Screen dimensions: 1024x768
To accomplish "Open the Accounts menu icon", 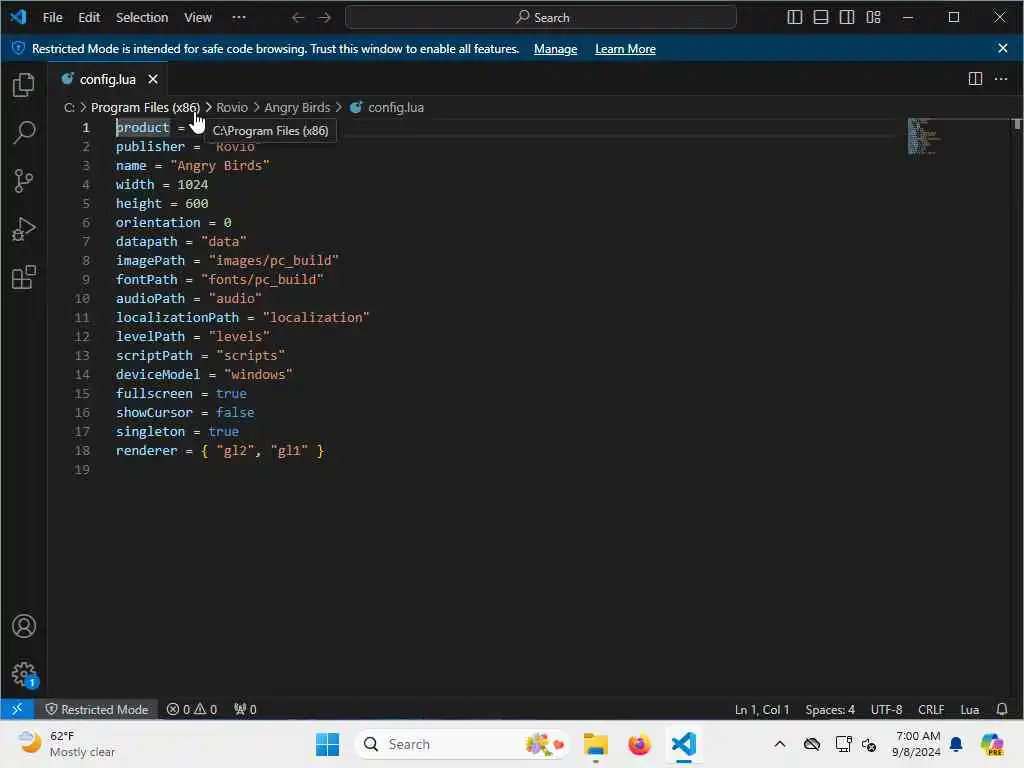I will click(24, 626).
